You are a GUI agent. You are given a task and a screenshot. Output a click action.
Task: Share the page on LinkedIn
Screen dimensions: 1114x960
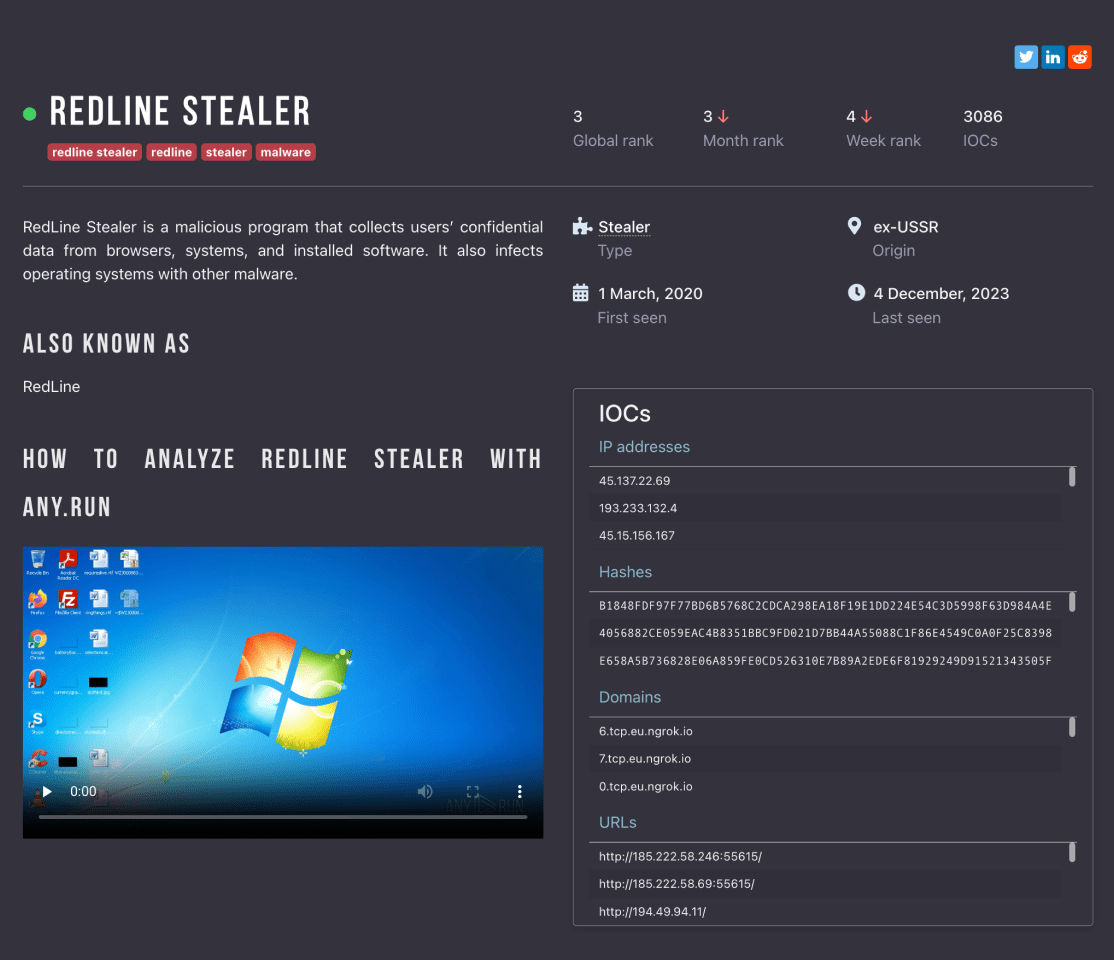pos(1052,57)
